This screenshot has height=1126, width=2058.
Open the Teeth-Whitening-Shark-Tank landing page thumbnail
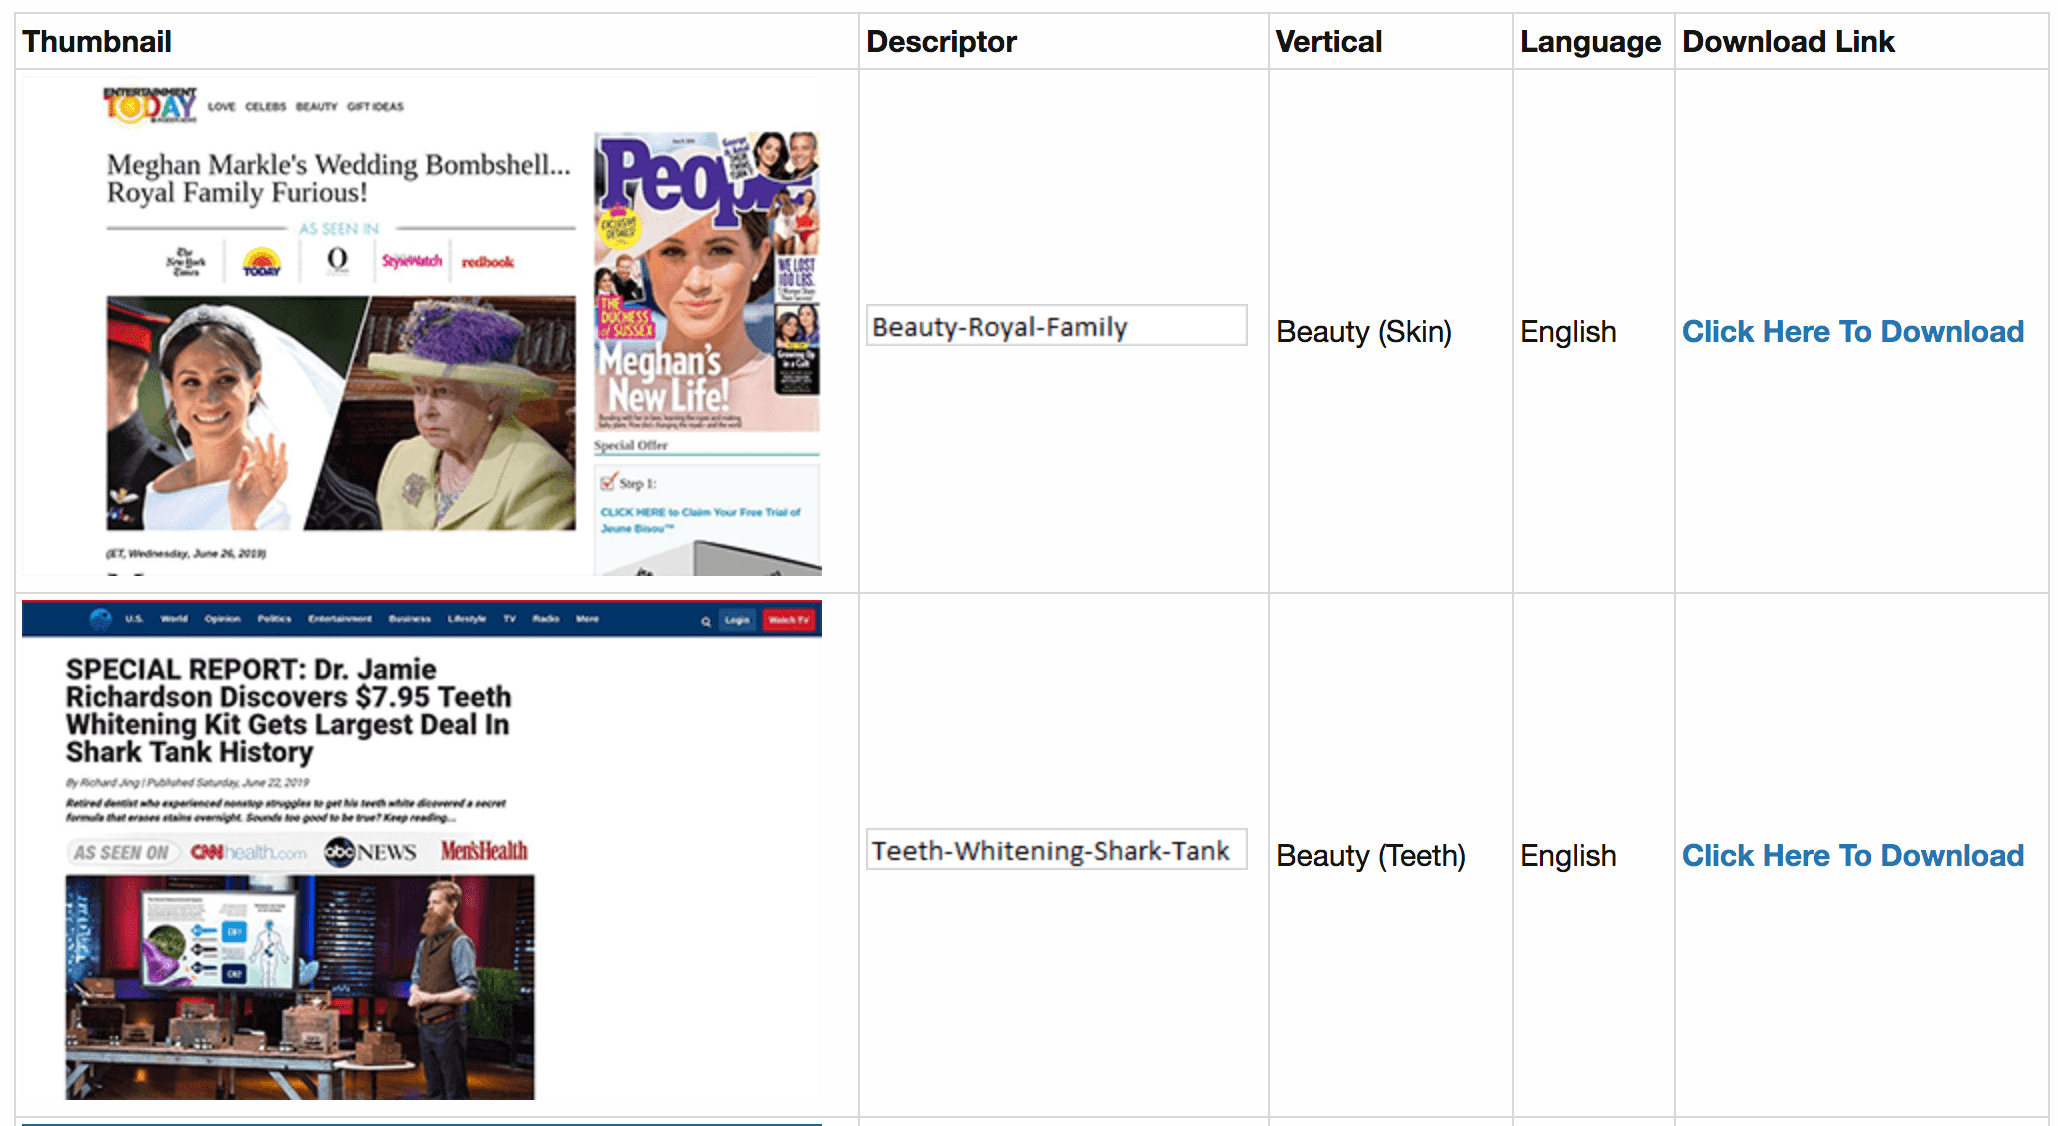click(422, 851)
